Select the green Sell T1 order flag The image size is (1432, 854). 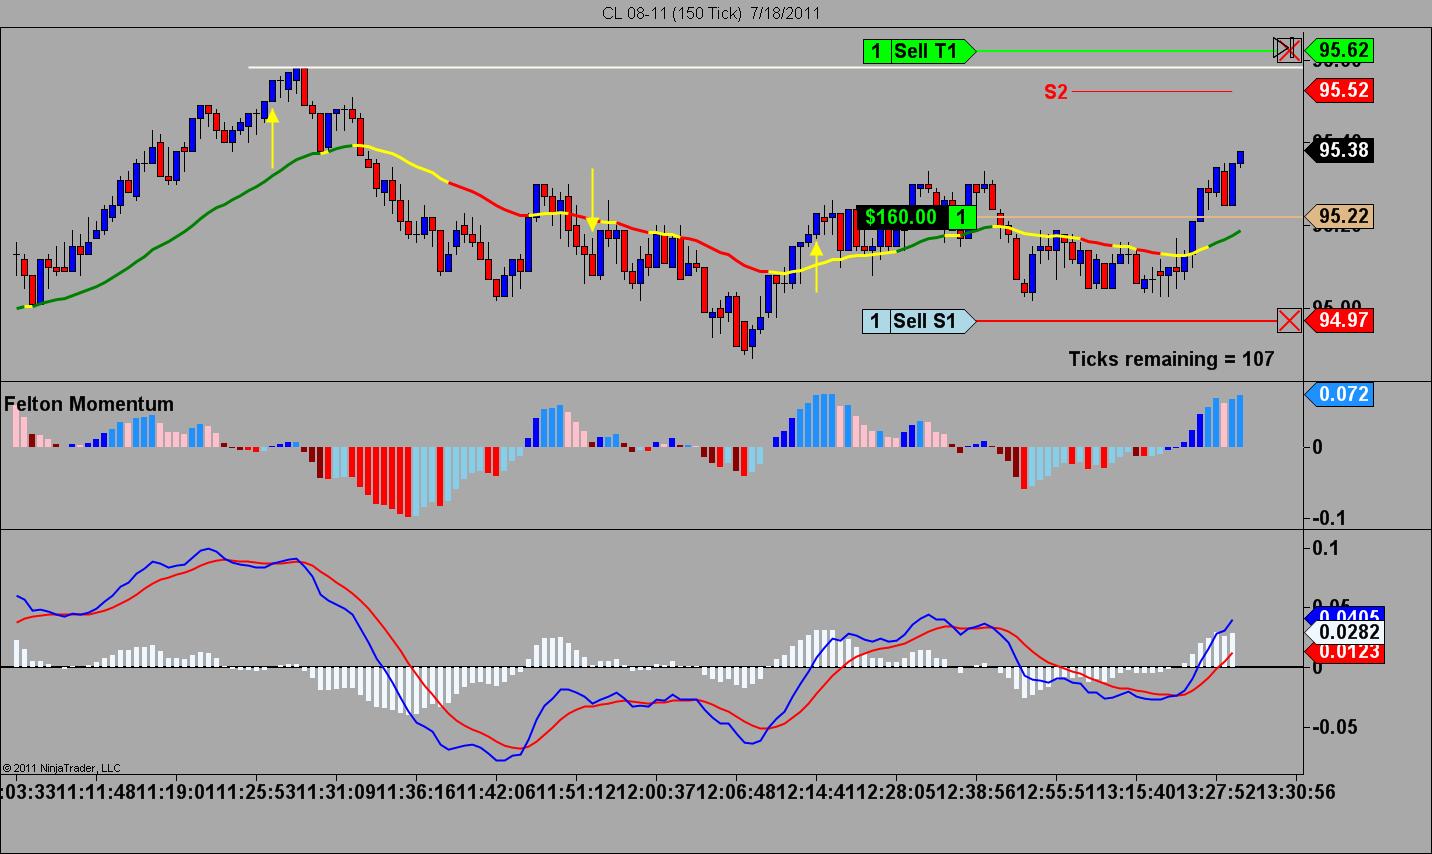point(918,51)
